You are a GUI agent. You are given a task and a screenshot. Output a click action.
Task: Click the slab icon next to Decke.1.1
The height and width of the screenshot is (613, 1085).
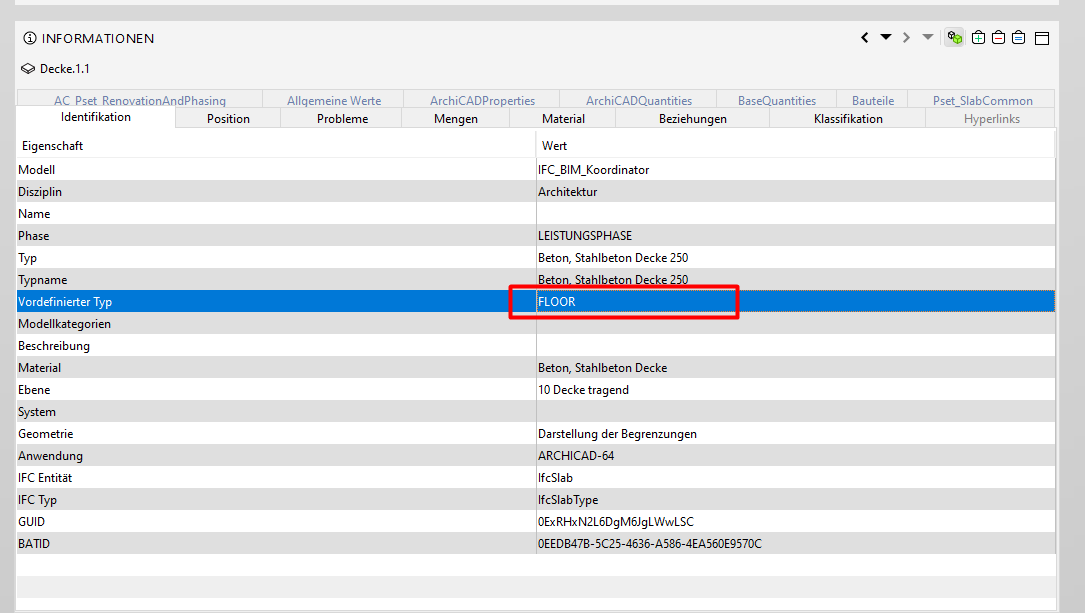(x=28, y=68)
